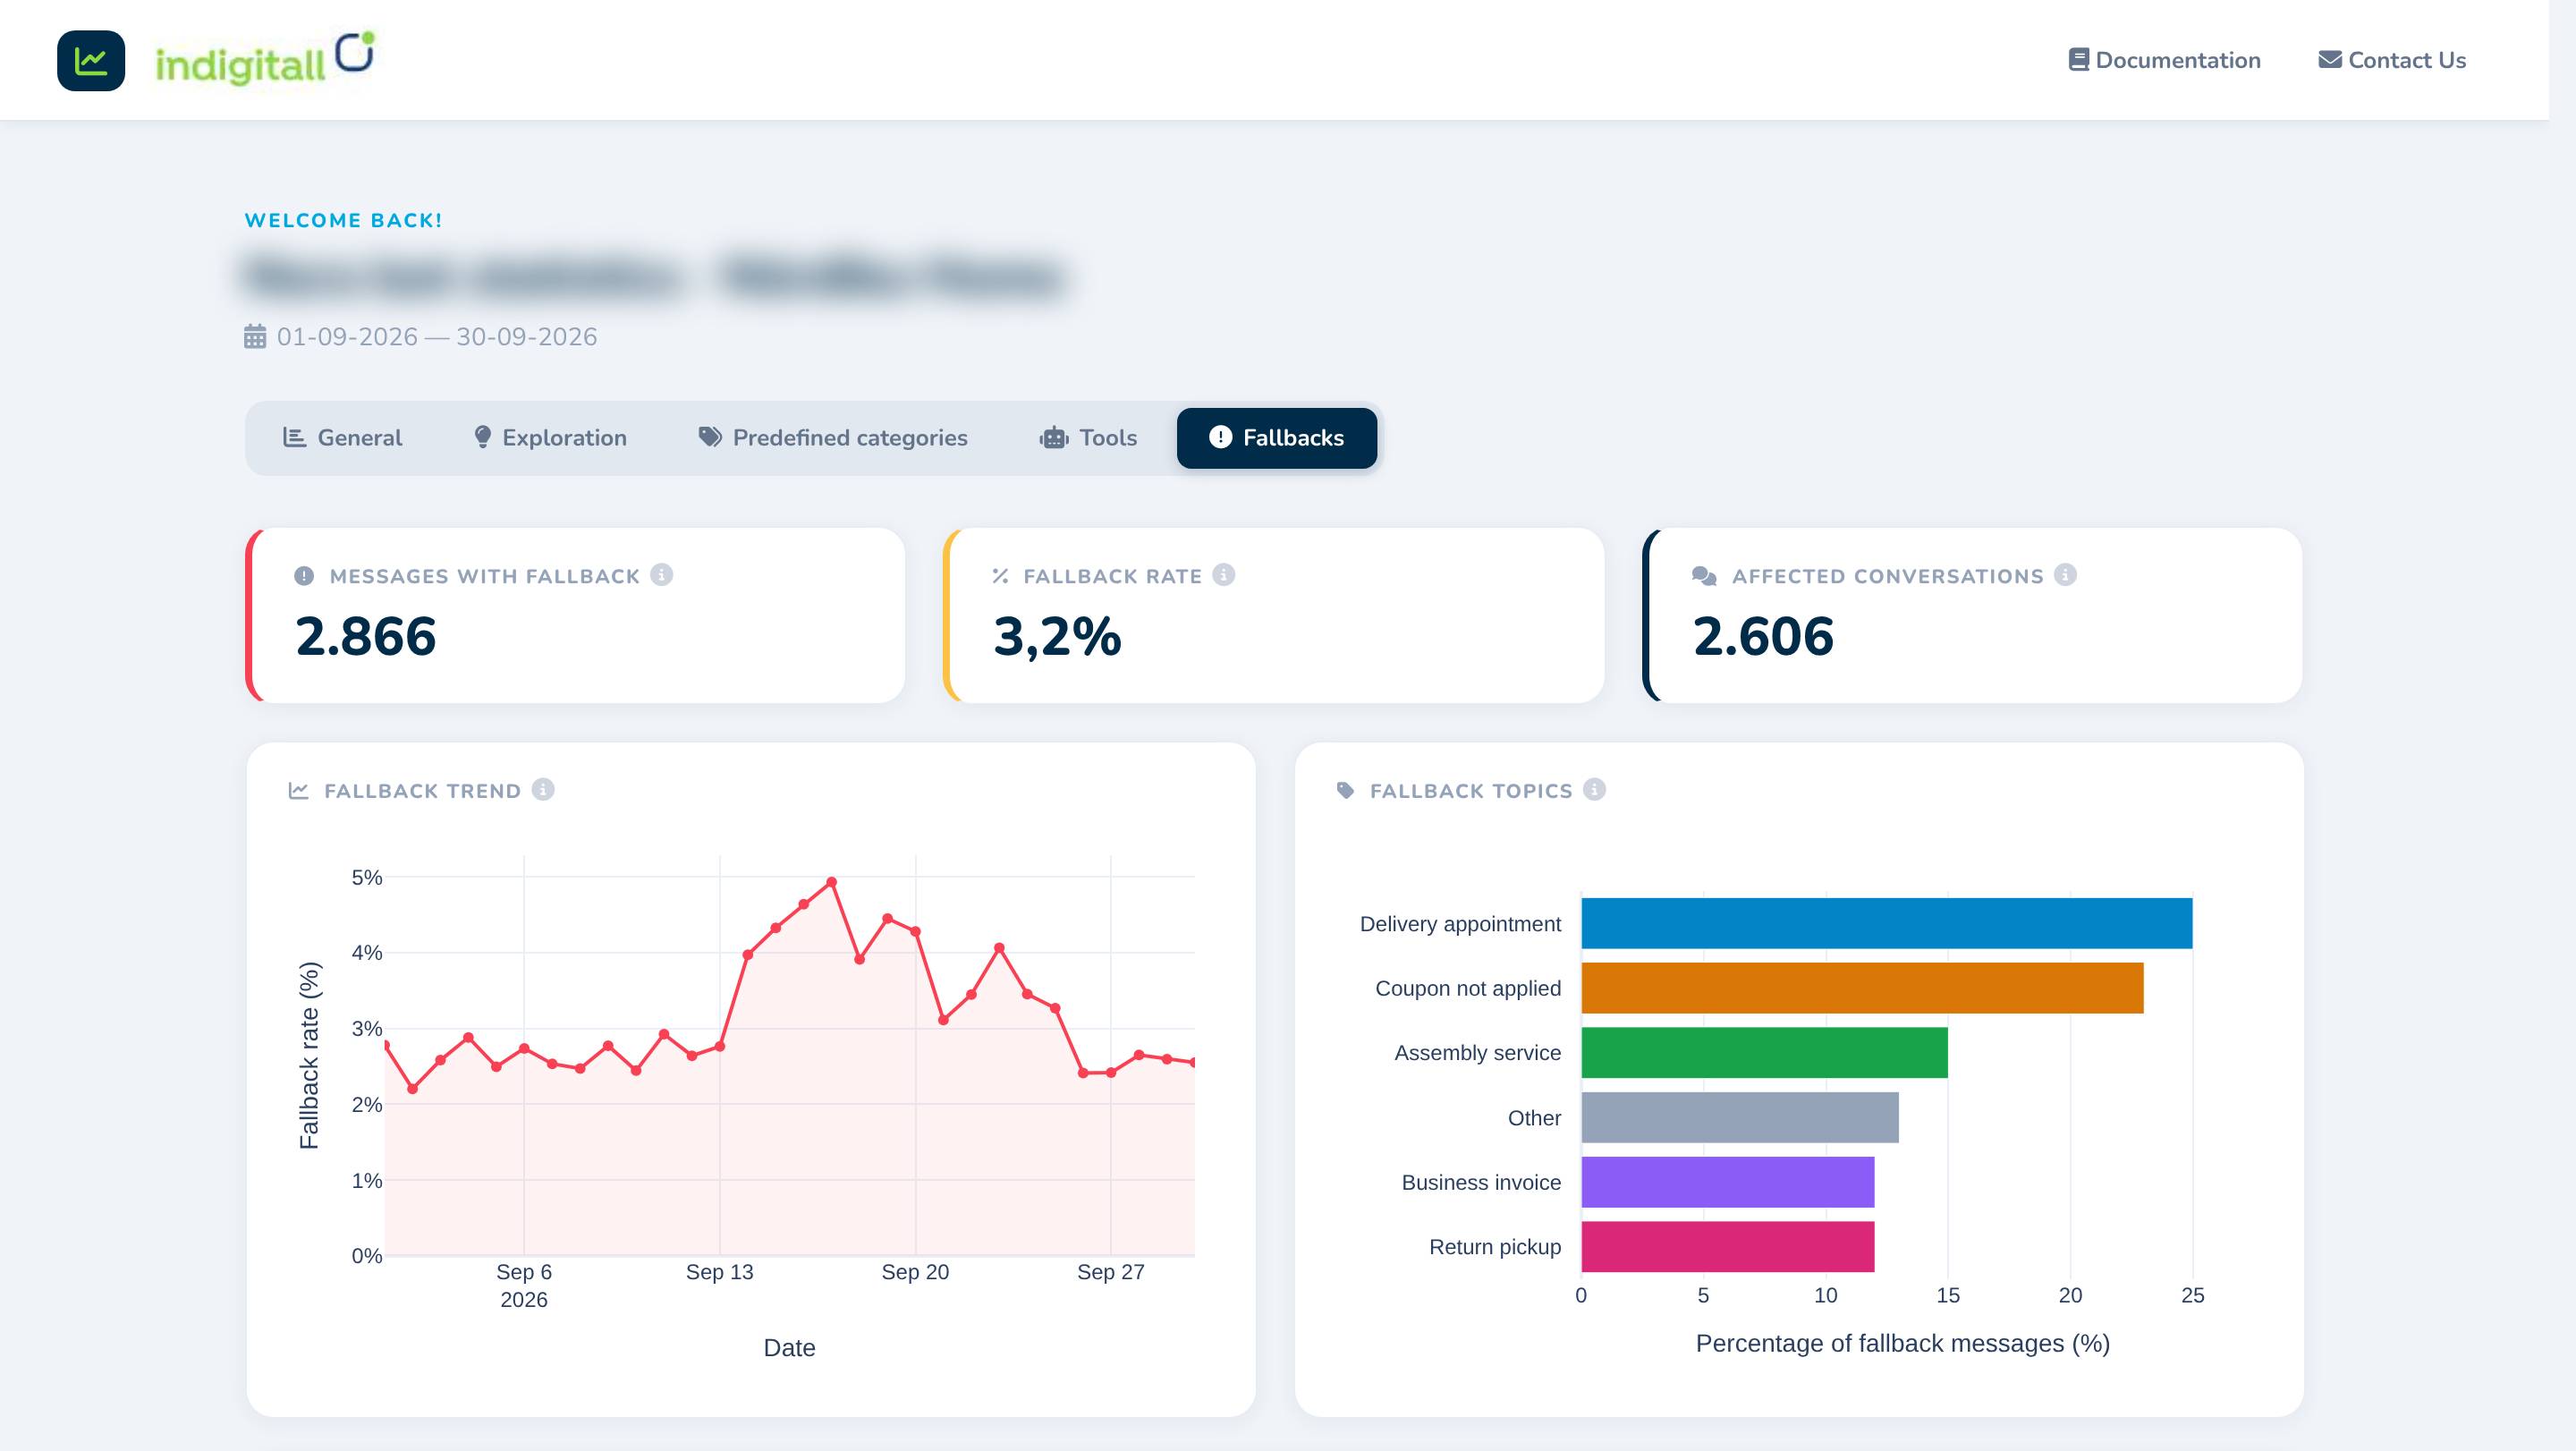Click the 2.606 affected conversations value

[1763, 636]
